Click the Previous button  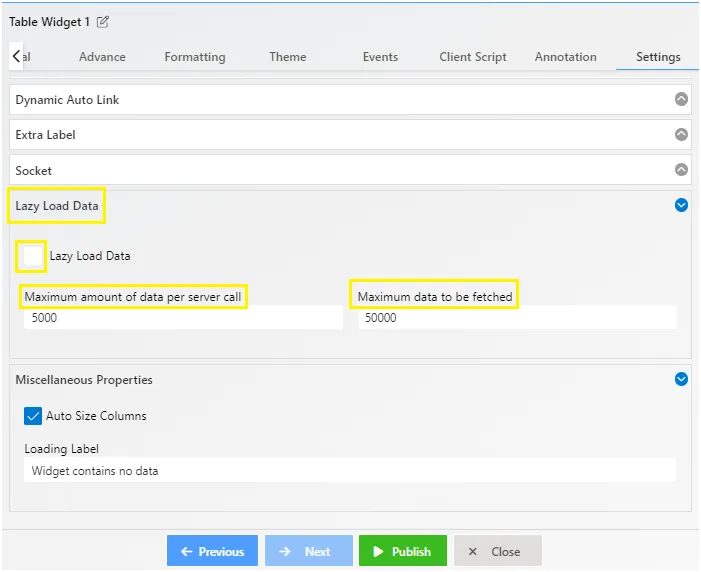click(212, 551)
